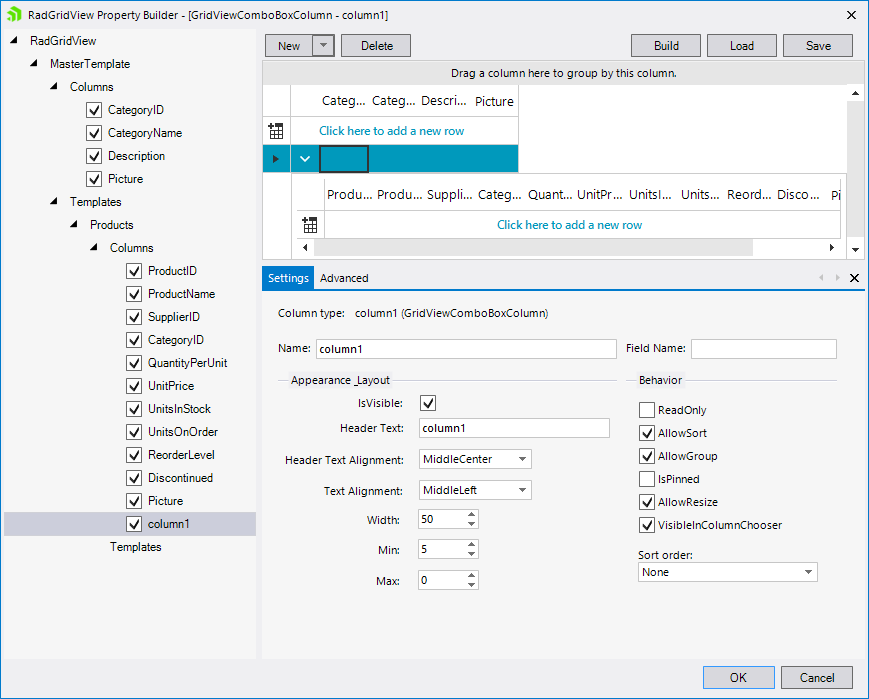Decrease the Max spinner value
The image size is (869, 699).
click(472, 585)
